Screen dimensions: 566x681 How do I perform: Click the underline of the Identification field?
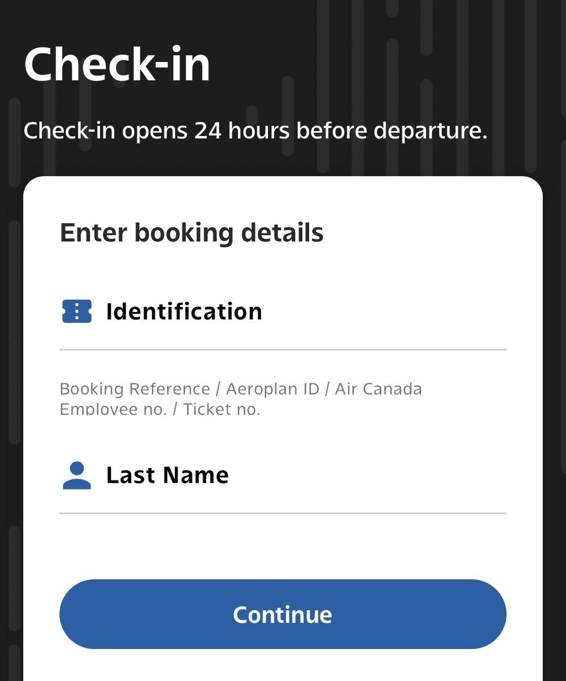[x=283, y=349]
